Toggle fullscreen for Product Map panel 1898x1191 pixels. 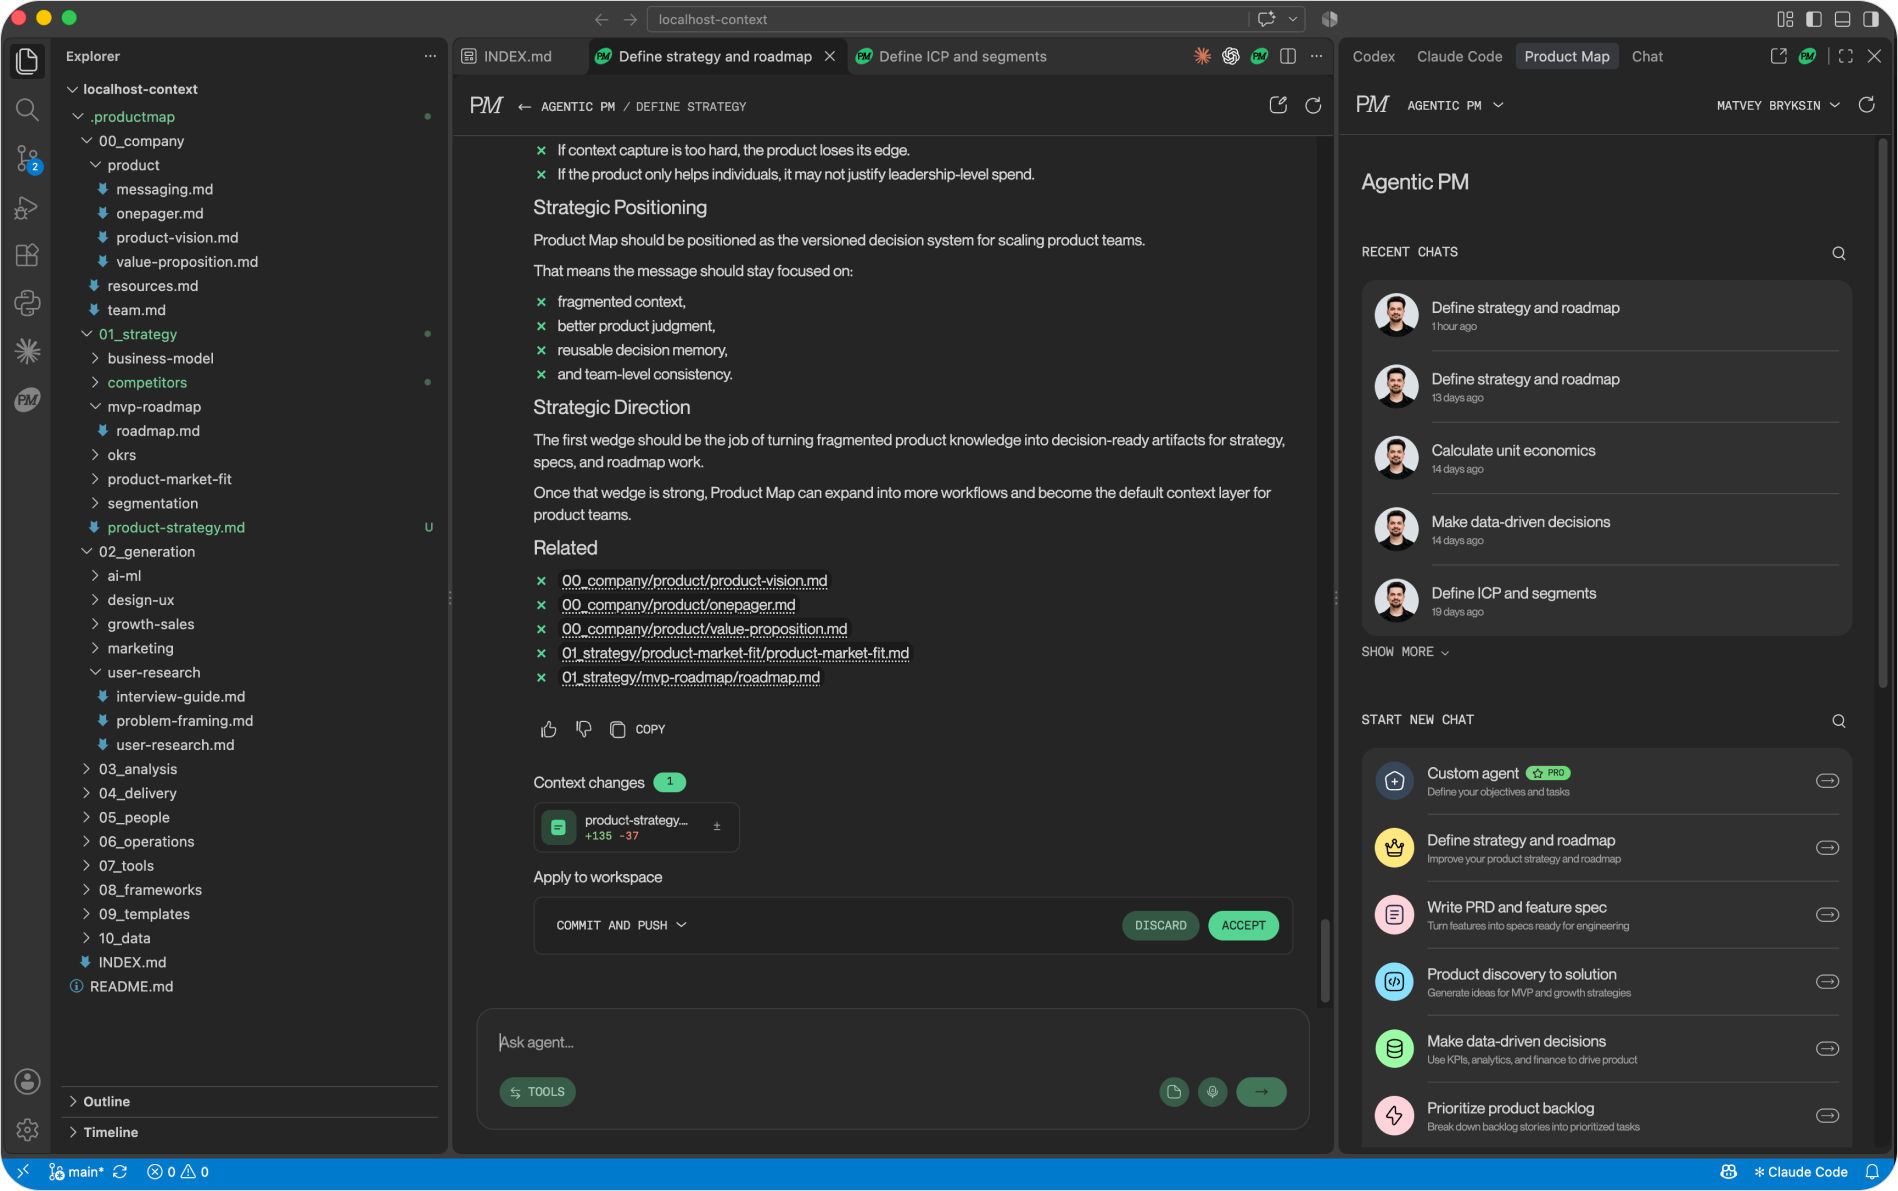tap(1846, 57)
